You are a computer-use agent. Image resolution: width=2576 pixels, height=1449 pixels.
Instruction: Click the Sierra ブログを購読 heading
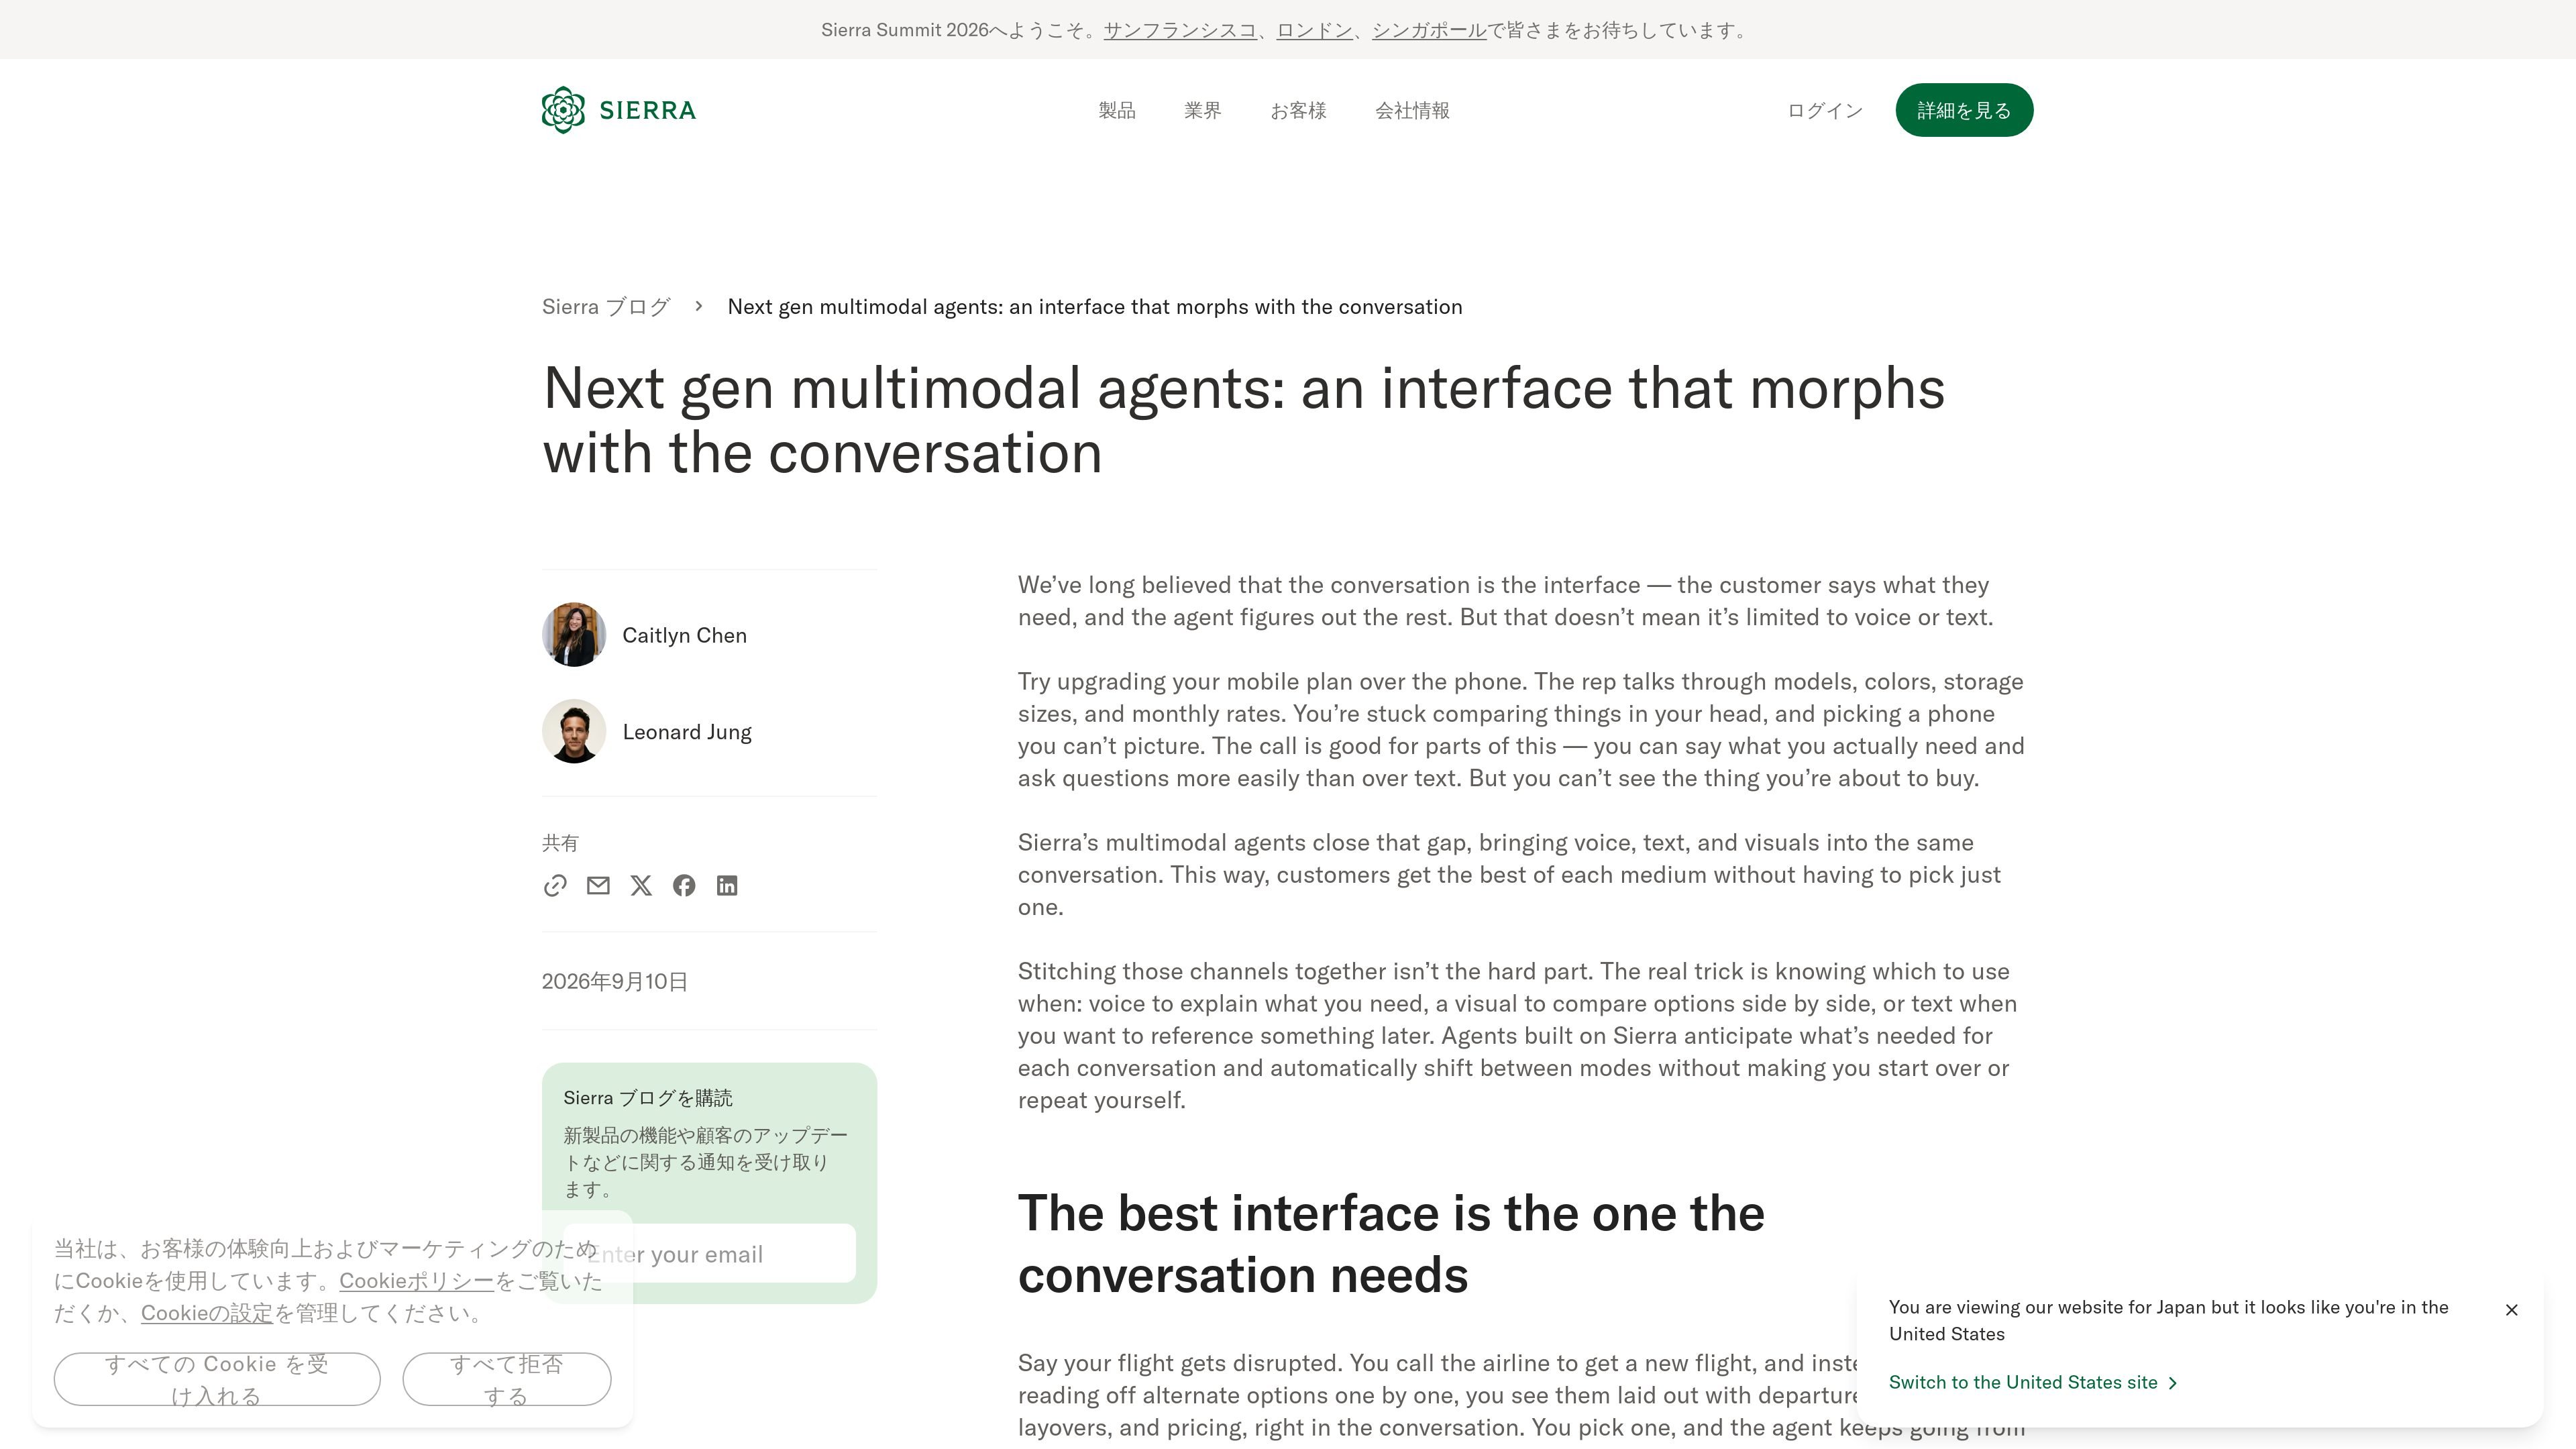click(648, 1098)
